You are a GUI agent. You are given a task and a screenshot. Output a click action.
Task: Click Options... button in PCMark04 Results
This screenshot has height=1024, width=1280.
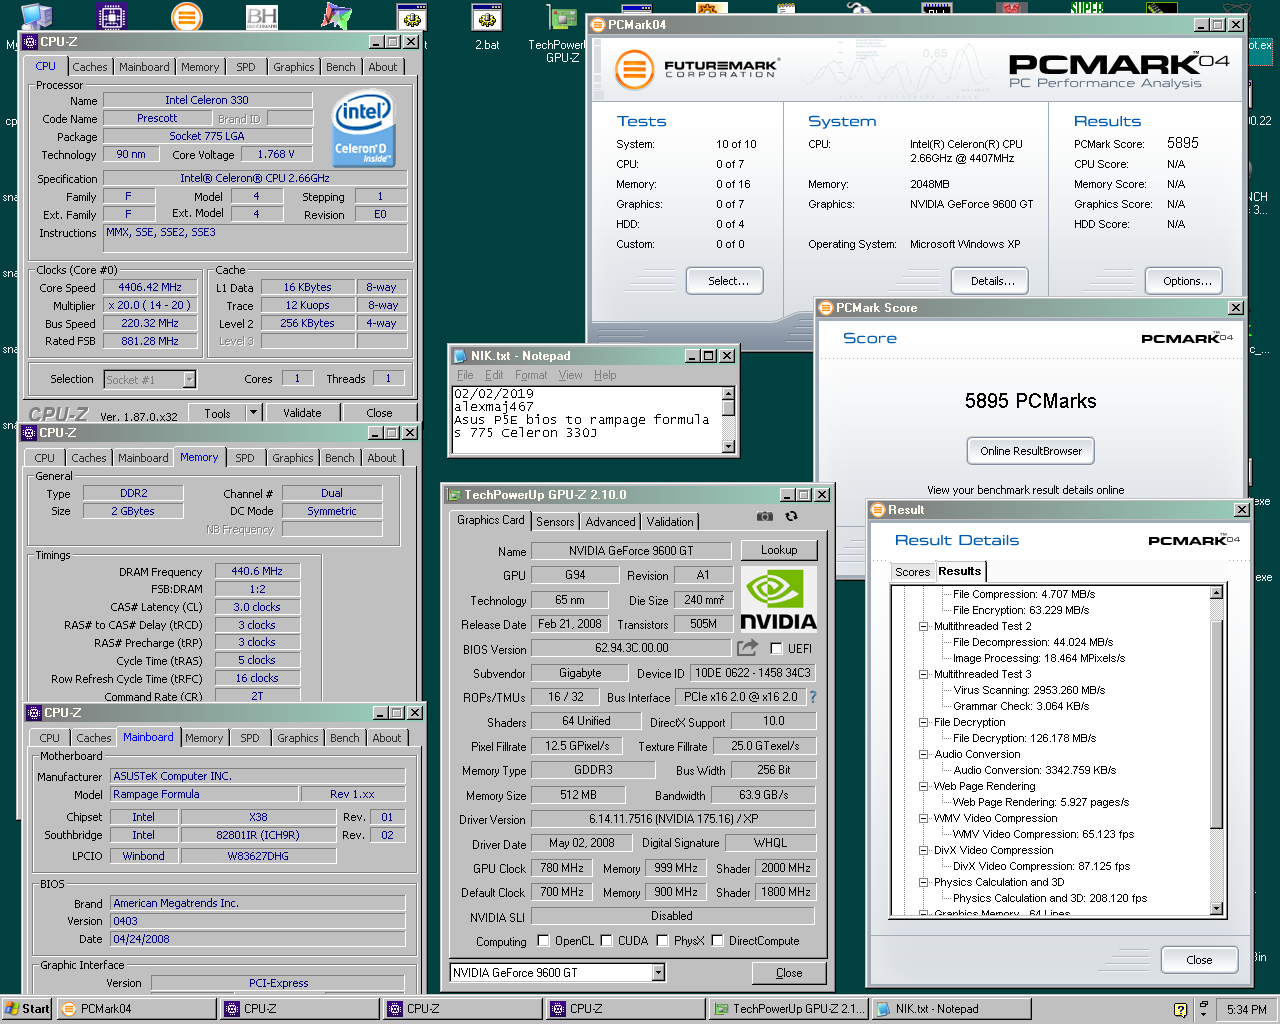(x=1184, y=281)
